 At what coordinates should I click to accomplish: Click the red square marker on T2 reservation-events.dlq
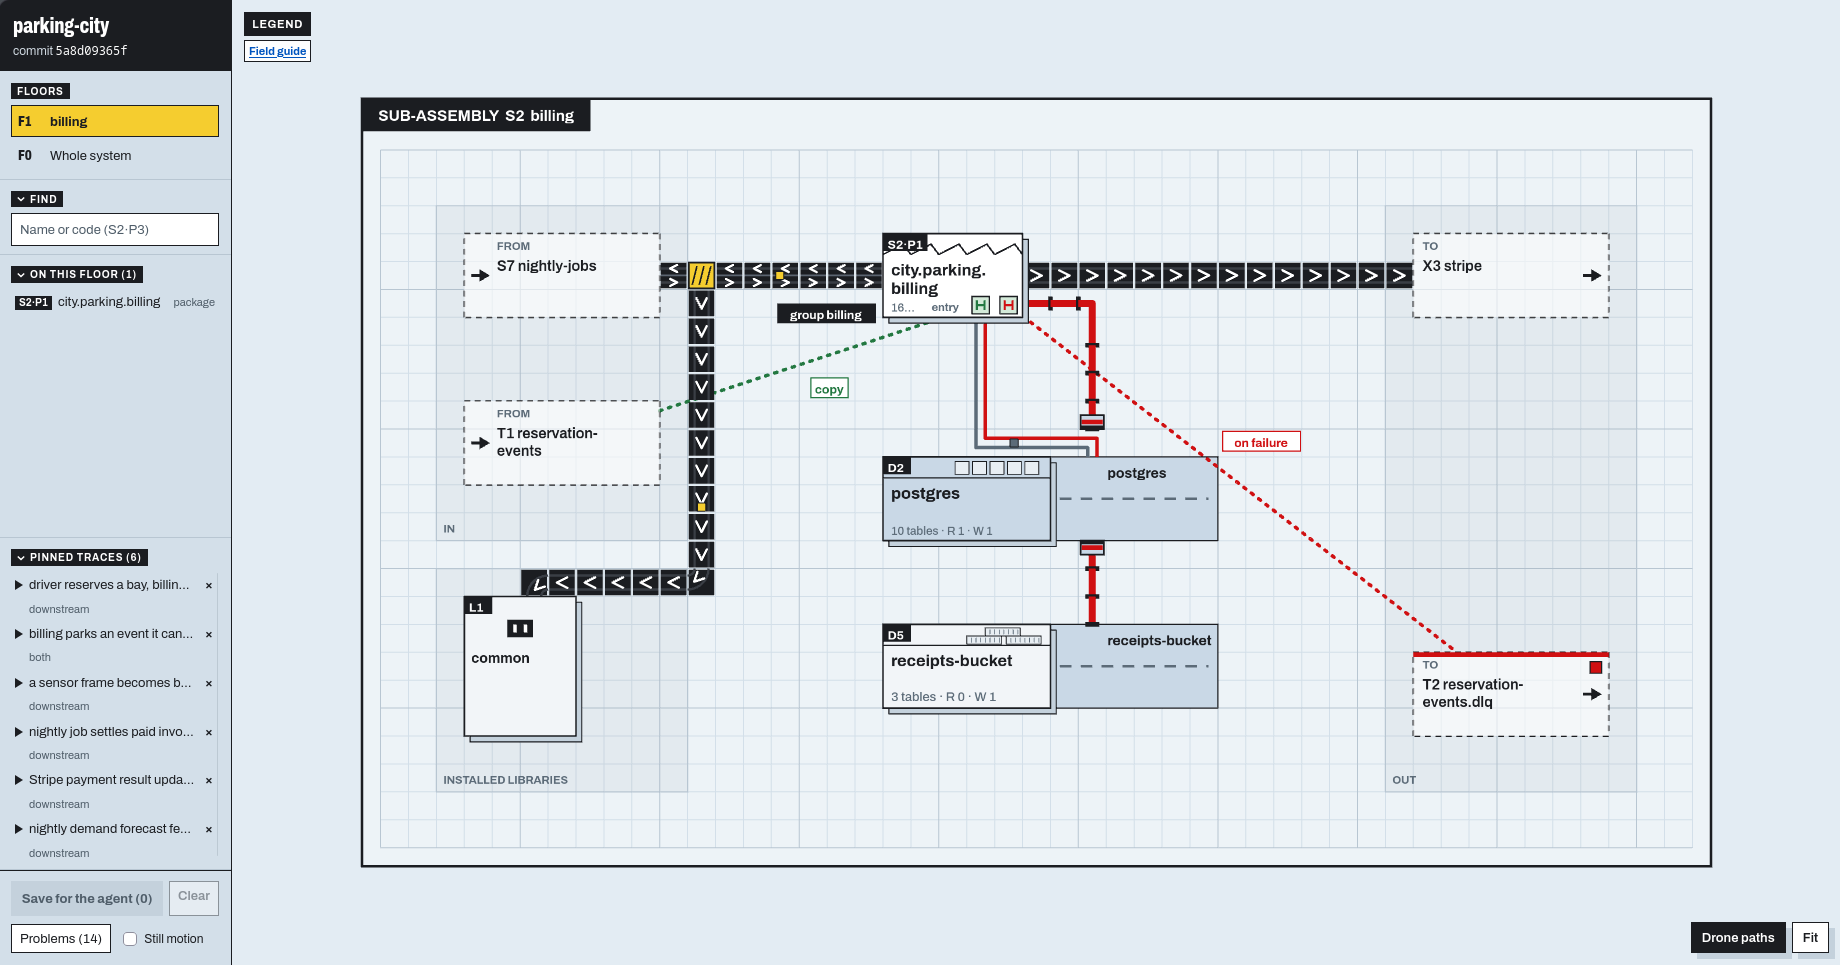pos(1596,667)
